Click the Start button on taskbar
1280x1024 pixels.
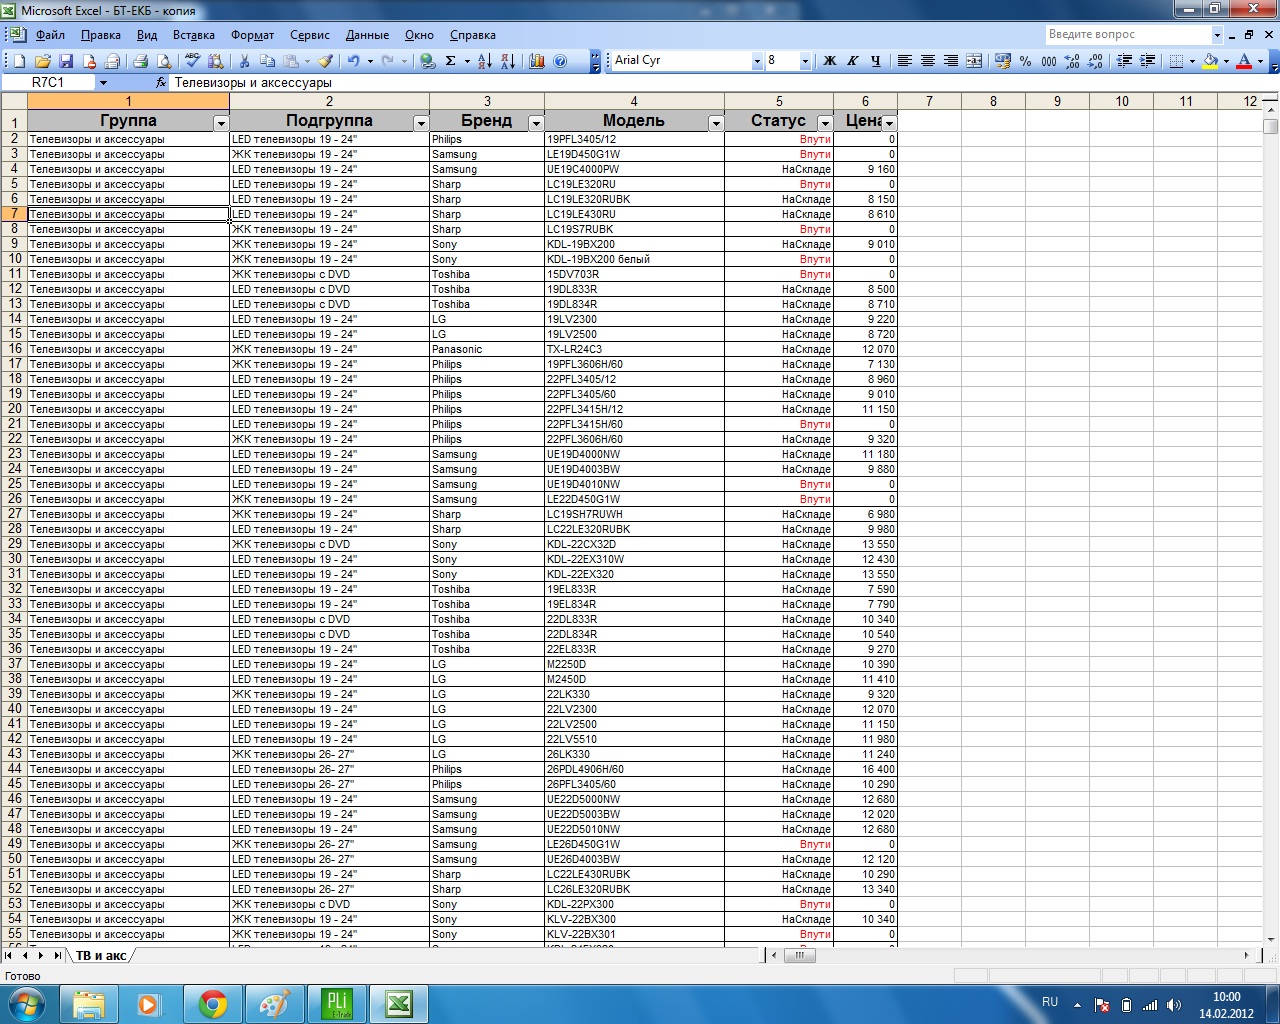[25, 1004]
